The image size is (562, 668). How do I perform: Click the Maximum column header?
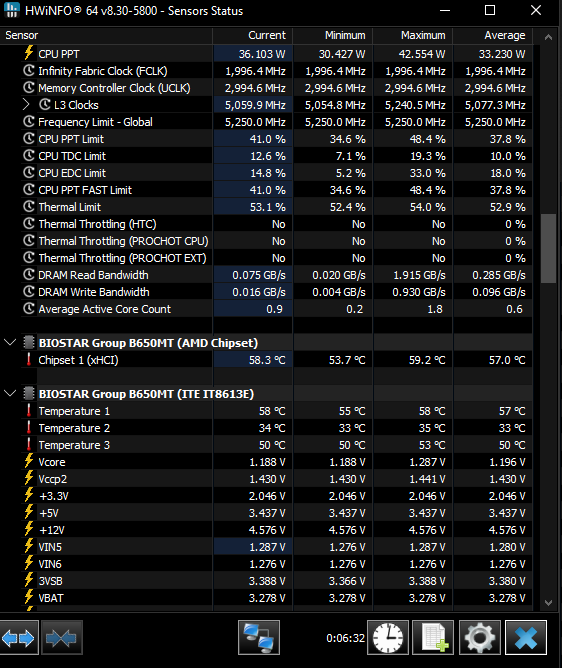[412, 35]
